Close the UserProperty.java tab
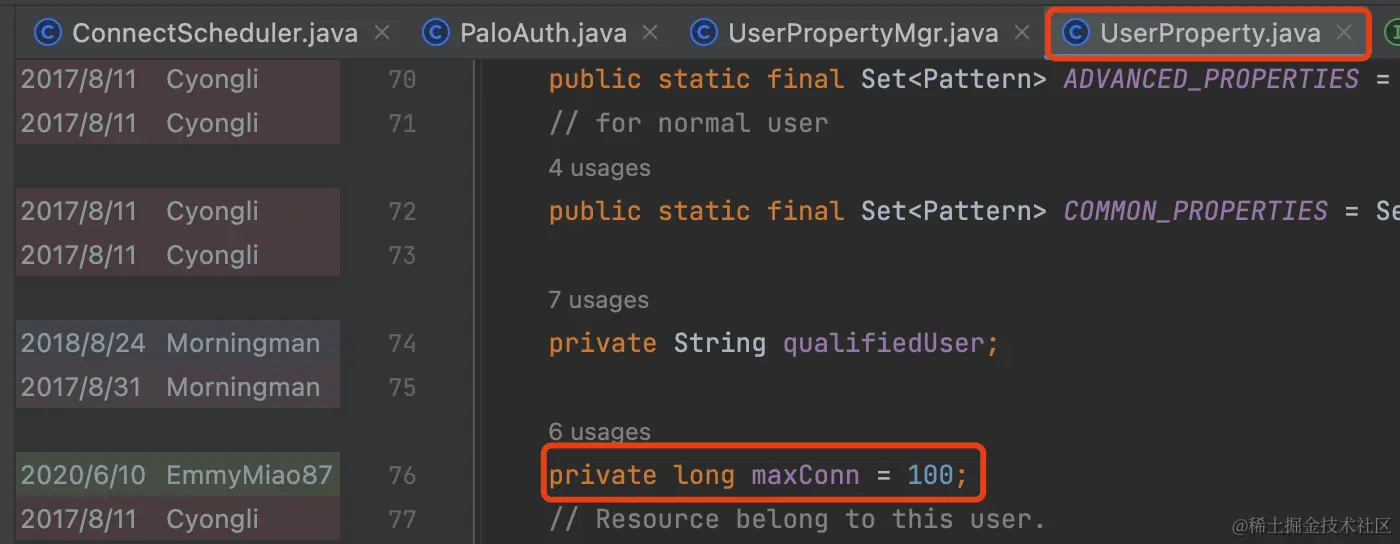 pos(1344,33)
